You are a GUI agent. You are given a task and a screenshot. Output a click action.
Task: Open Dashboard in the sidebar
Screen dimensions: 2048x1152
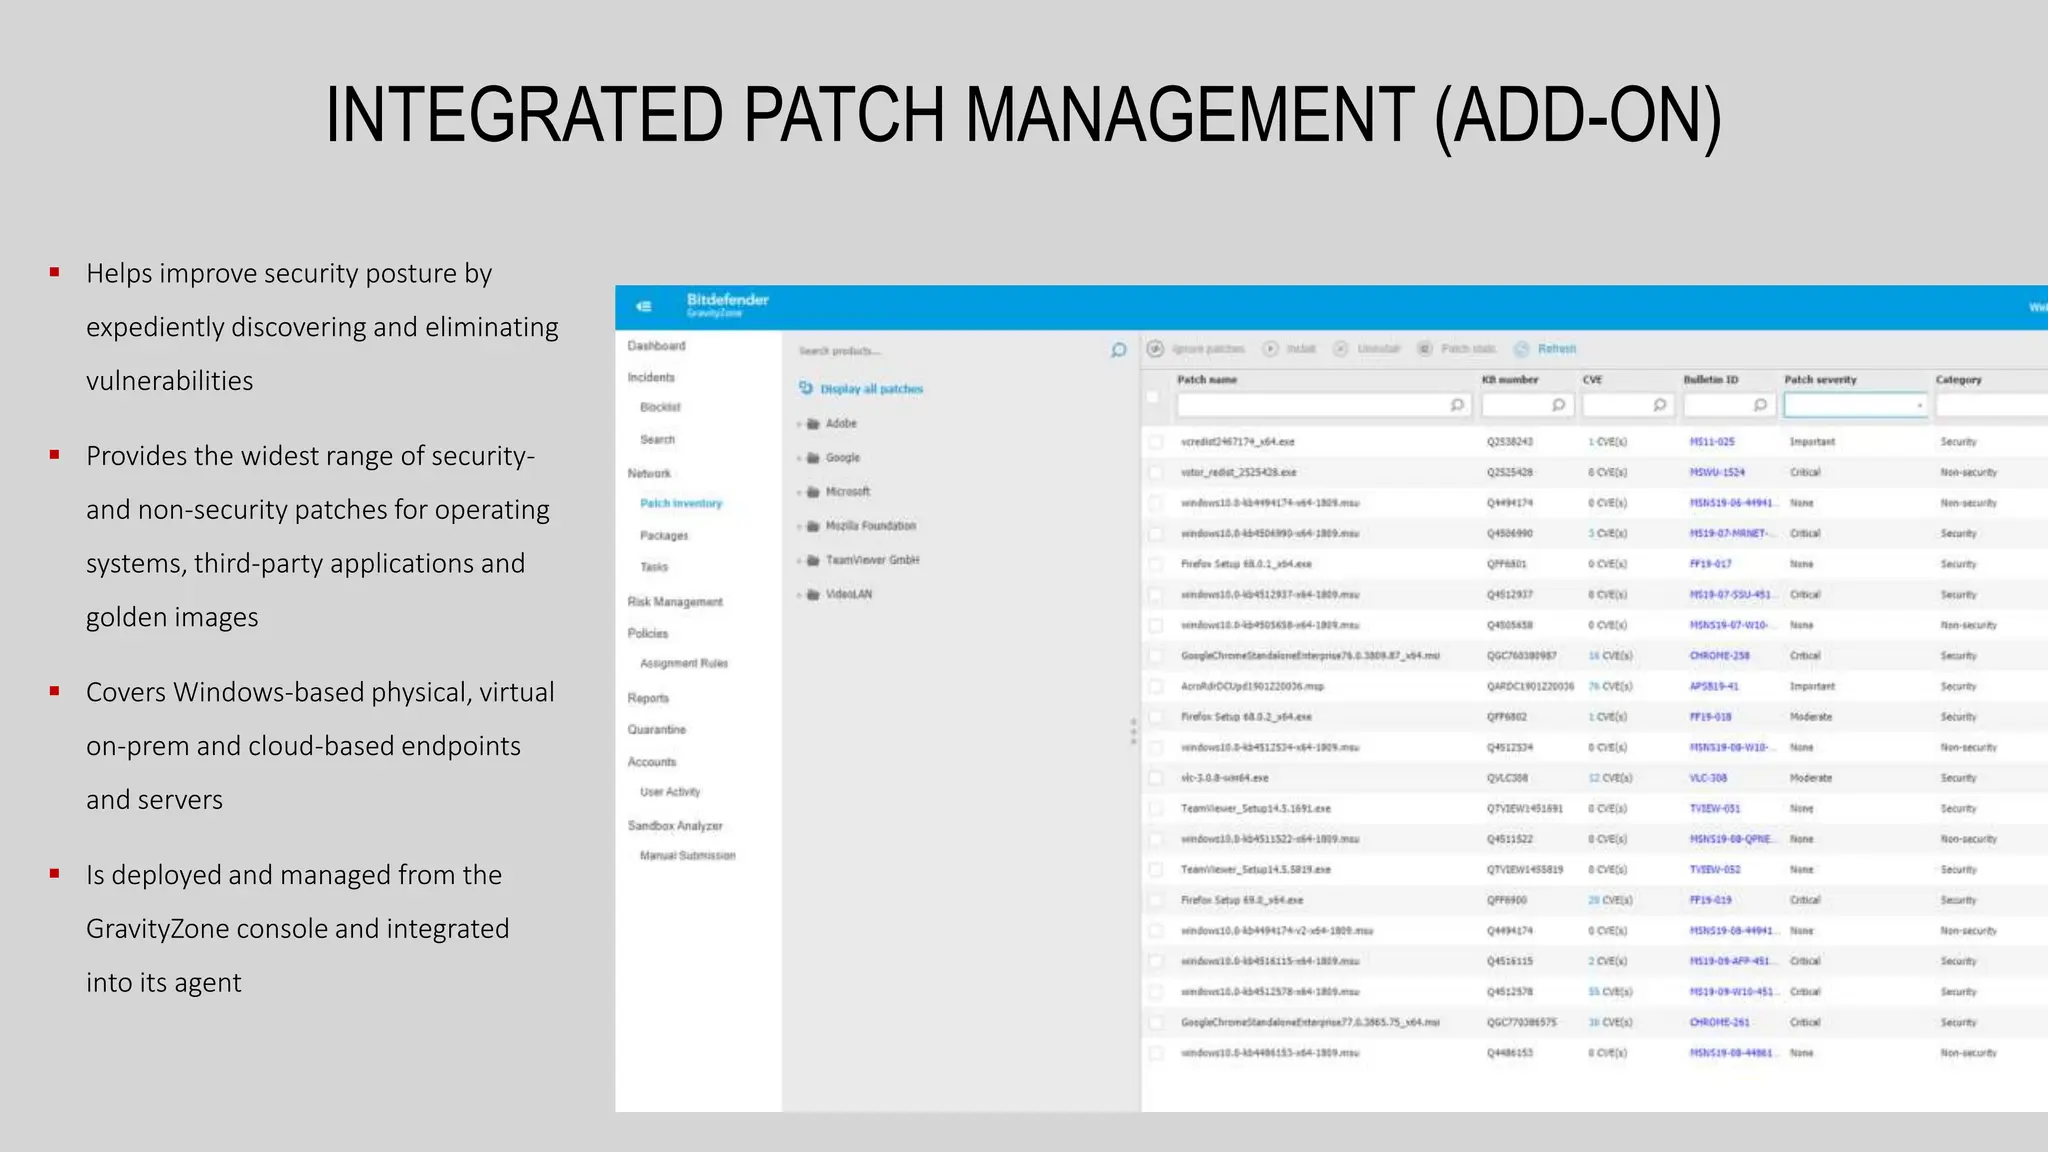click(657, 346)
